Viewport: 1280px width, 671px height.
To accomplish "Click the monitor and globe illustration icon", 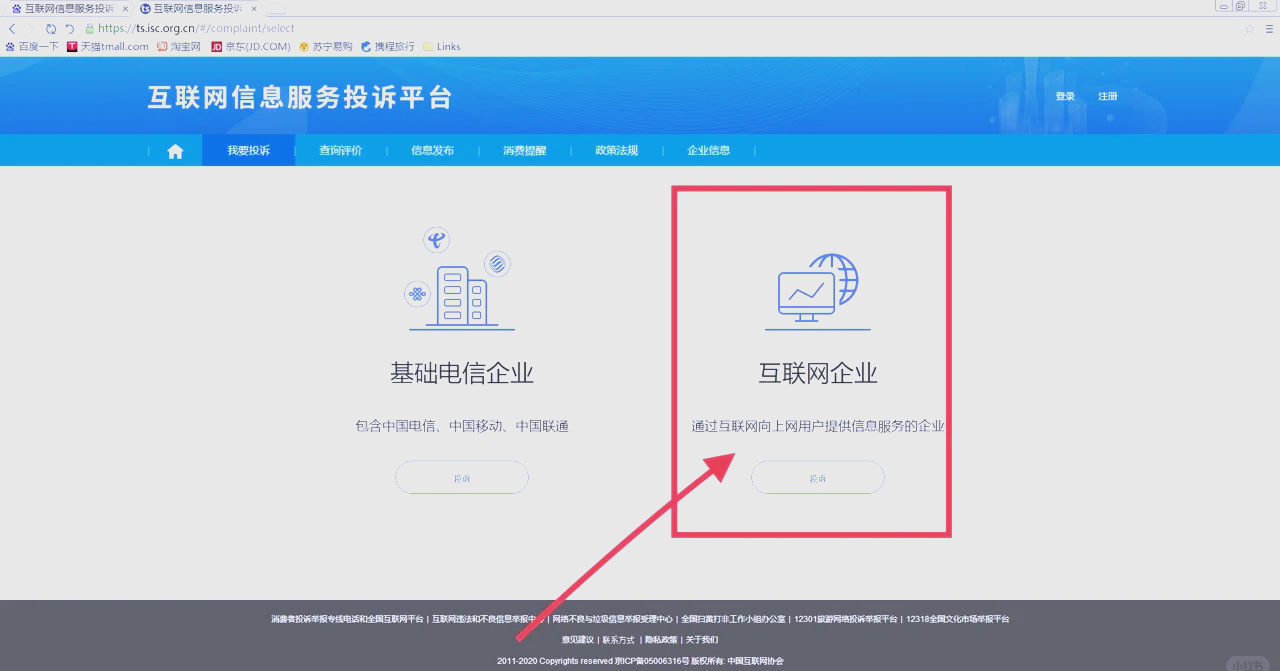I will tap(818, 291).
